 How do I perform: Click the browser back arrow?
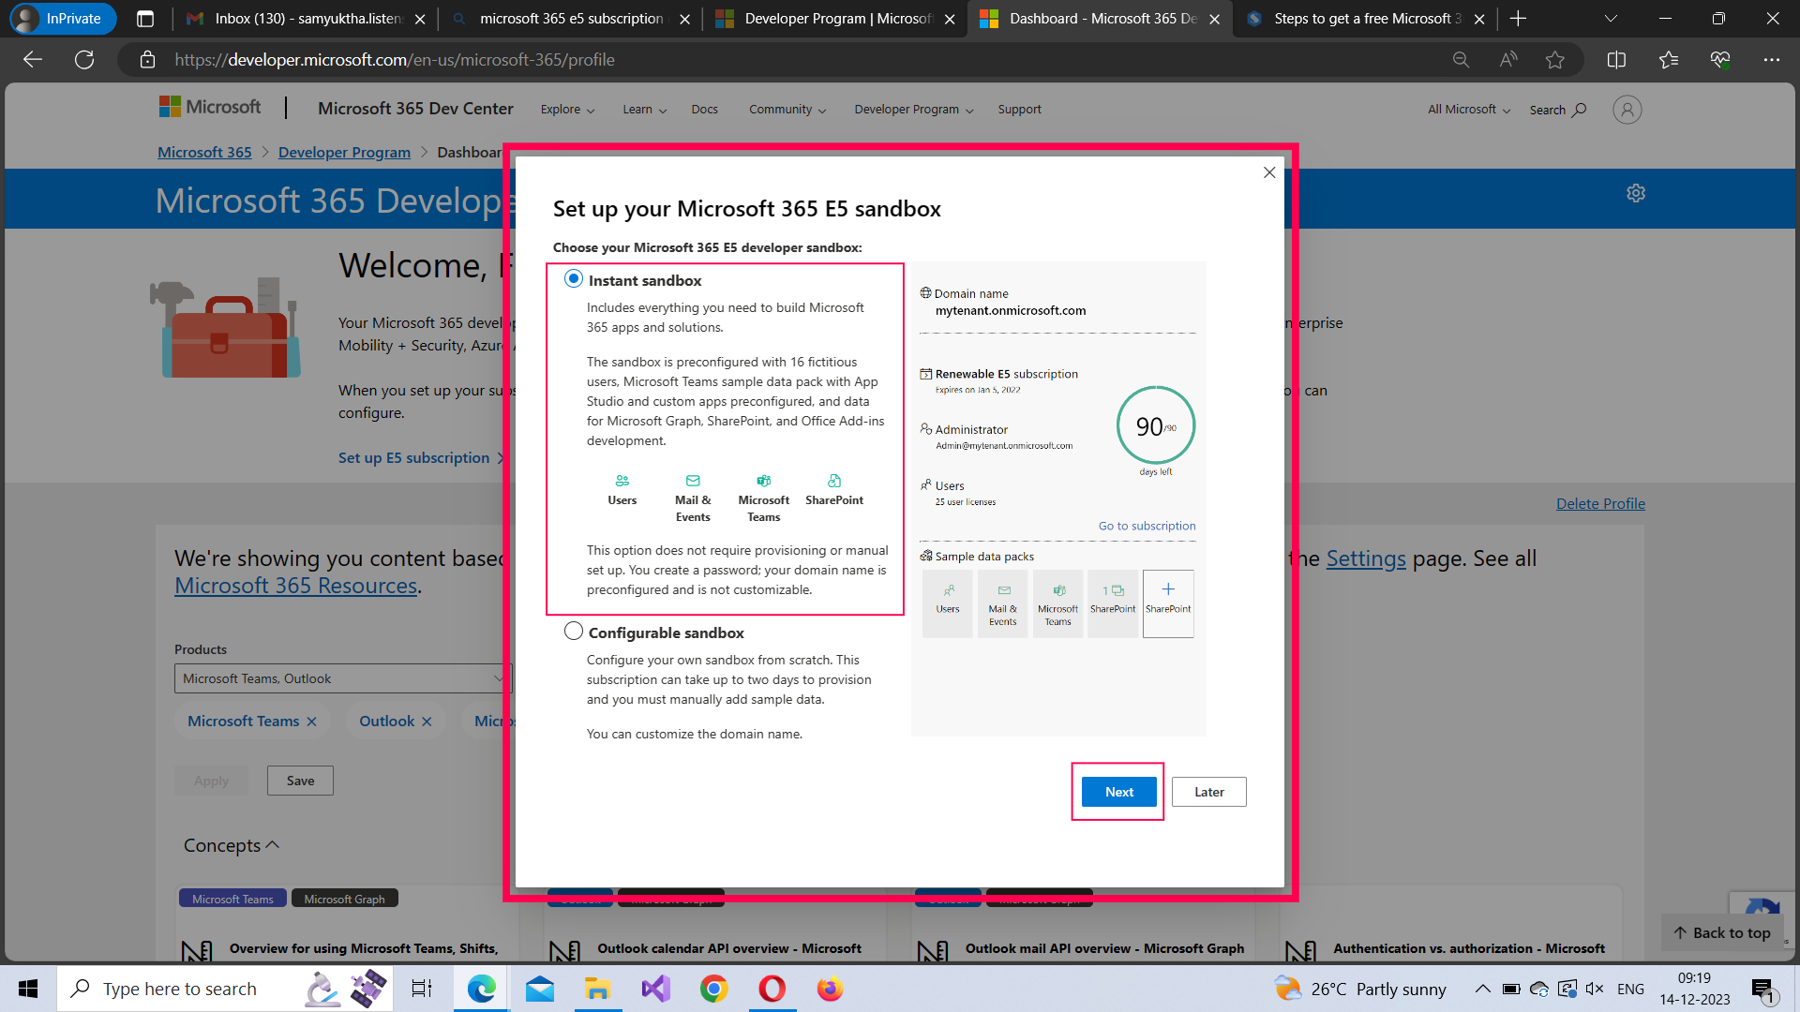pos(32,60)
